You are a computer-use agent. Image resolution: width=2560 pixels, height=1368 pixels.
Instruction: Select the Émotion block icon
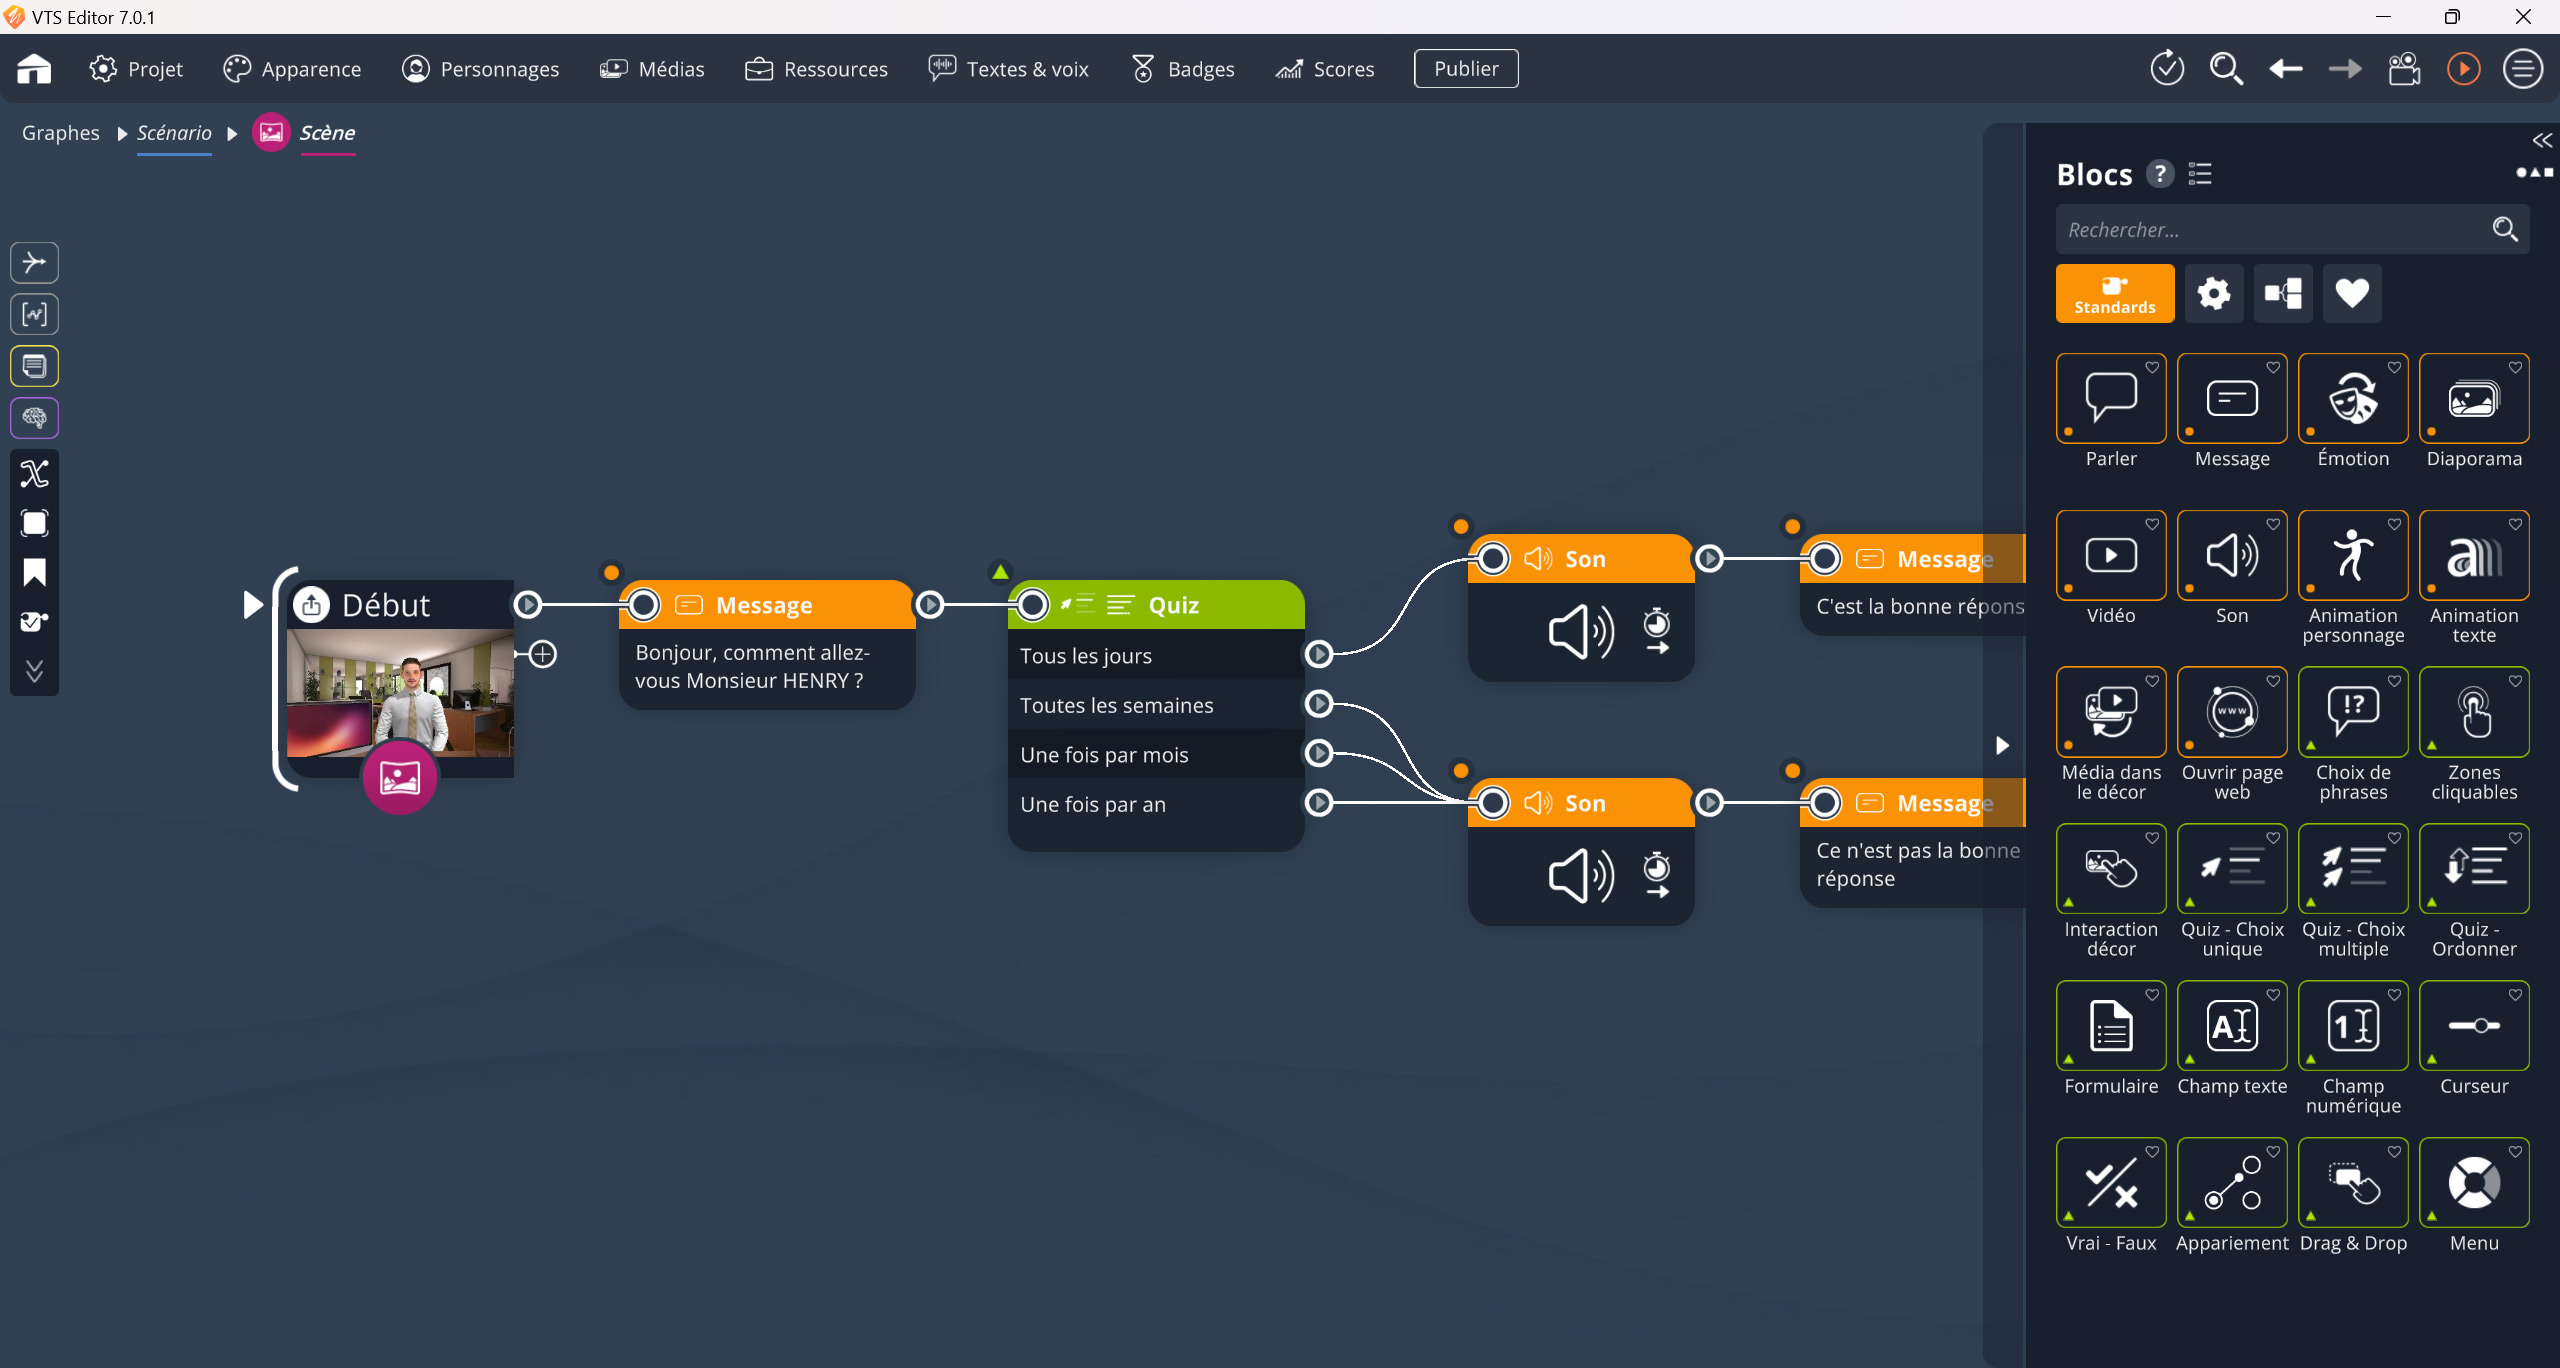pos(2352,399)
